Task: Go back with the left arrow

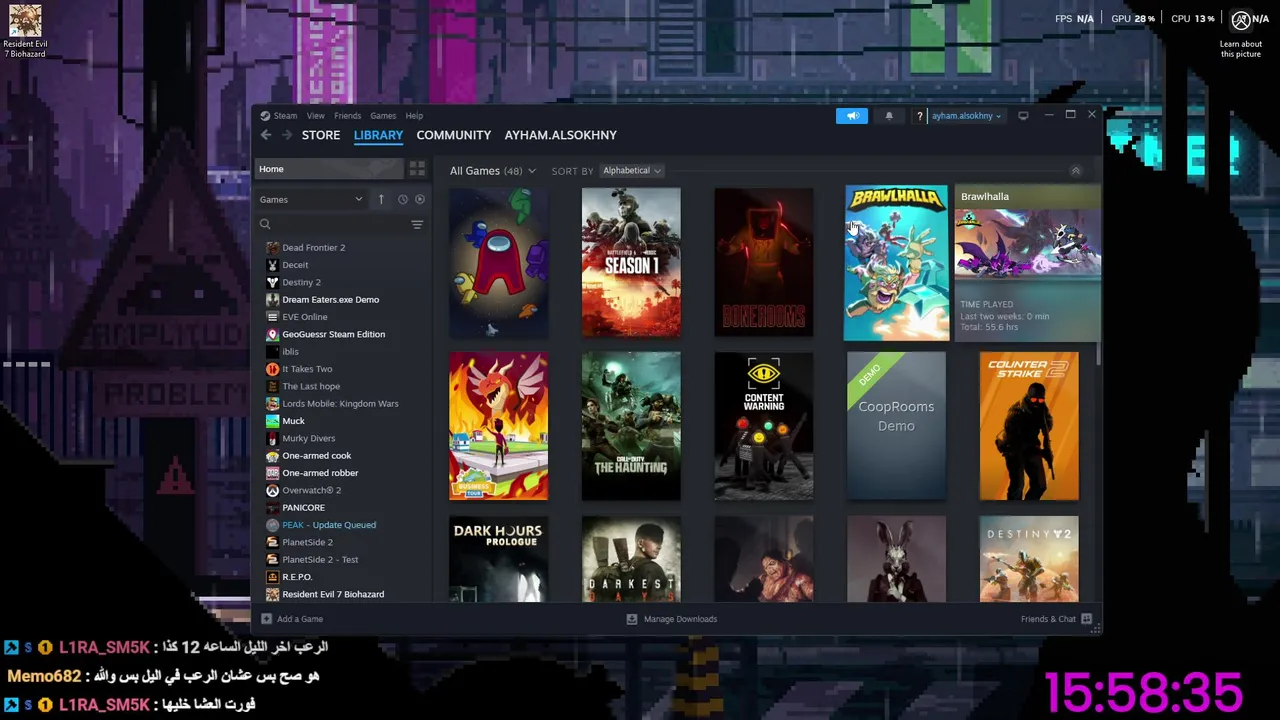Action: pos(266,135)
